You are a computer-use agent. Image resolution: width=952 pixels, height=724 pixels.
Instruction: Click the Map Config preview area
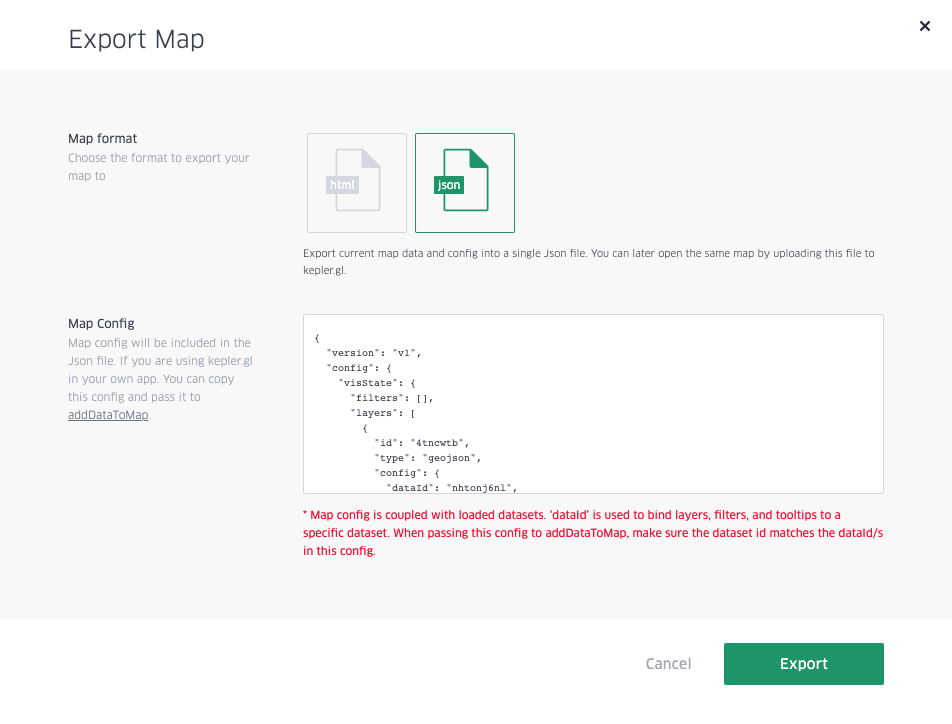click(592, 403)
